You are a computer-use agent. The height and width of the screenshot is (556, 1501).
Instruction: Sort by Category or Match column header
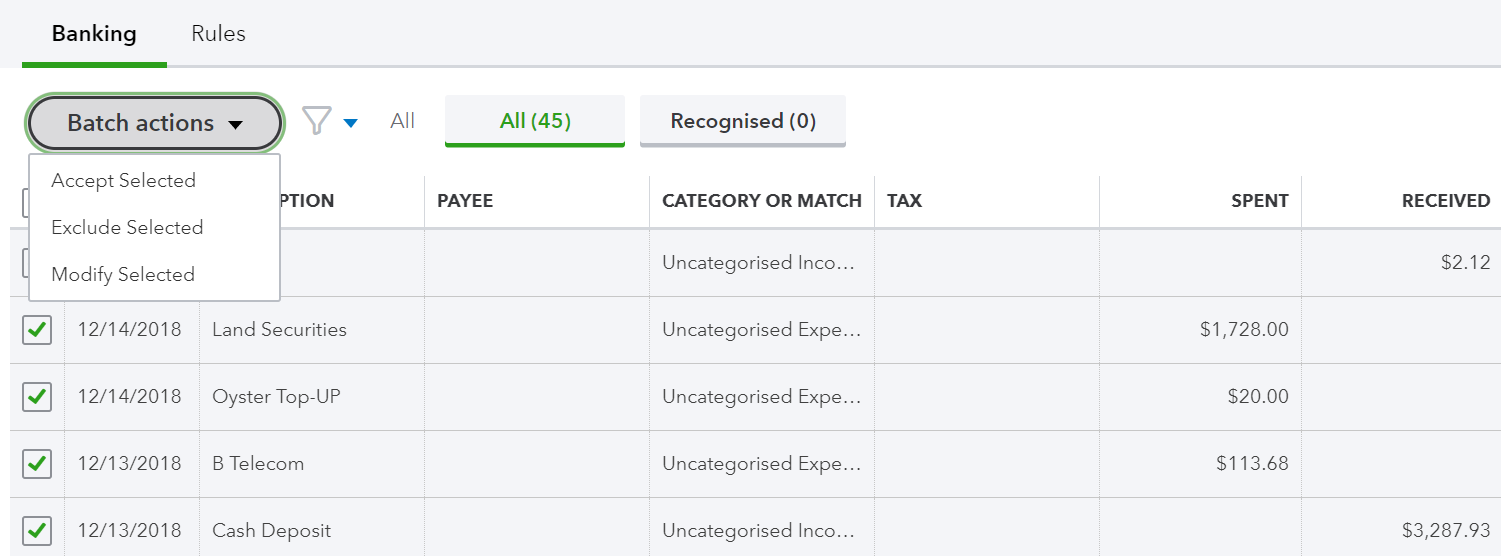click(x=762, y=201)
